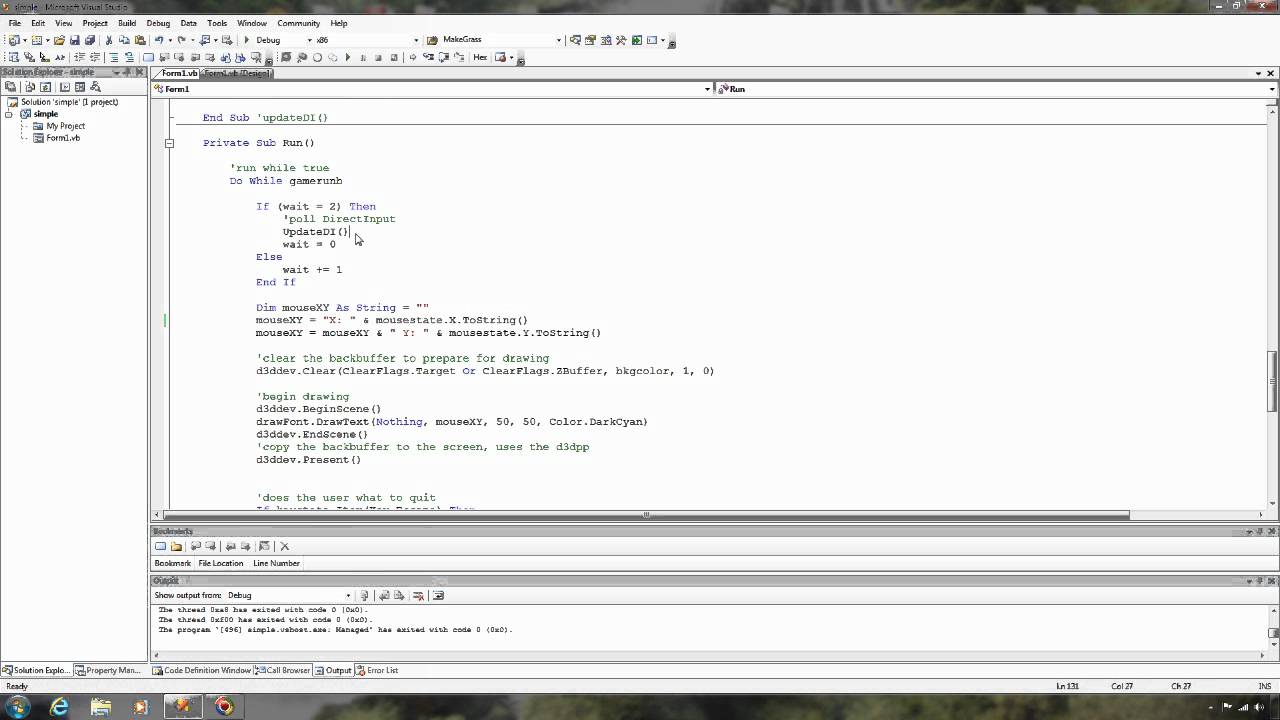Open the Windows Explorer folder taskbar icon
This screenshot has height=720, width=1280.
click(x=101, y=707)
